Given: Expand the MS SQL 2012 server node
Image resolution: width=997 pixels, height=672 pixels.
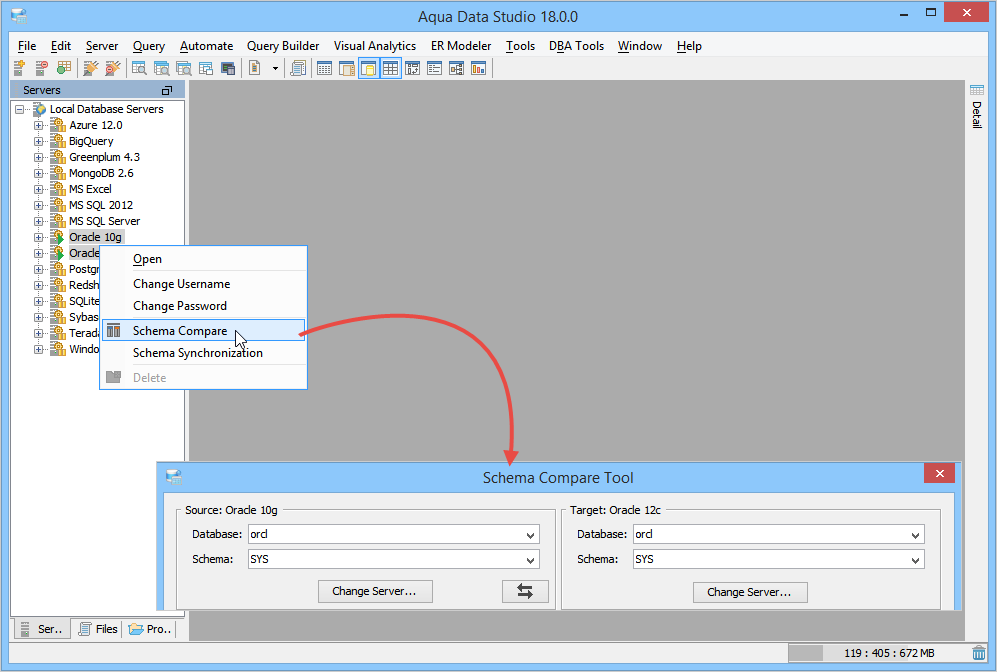Looking at the screenshot, I should pyautogui.click(x=38, y=205).
